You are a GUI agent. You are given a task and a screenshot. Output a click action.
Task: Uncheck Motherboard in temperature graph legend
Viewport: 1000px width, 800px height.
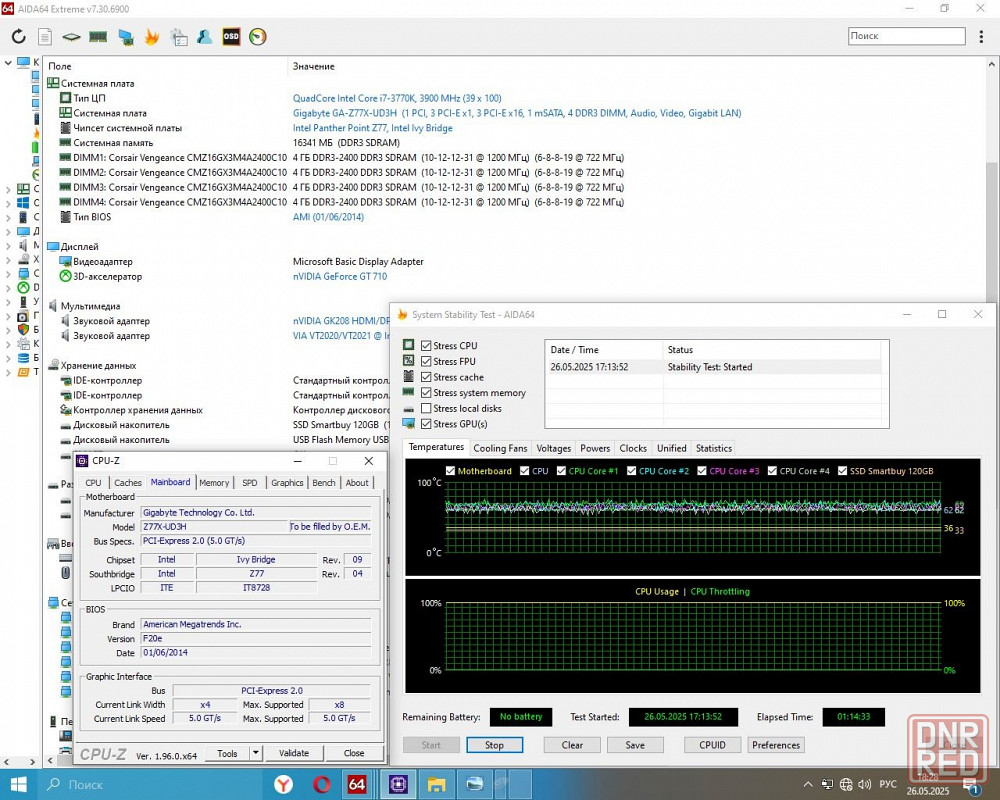[x=451, y=471]
